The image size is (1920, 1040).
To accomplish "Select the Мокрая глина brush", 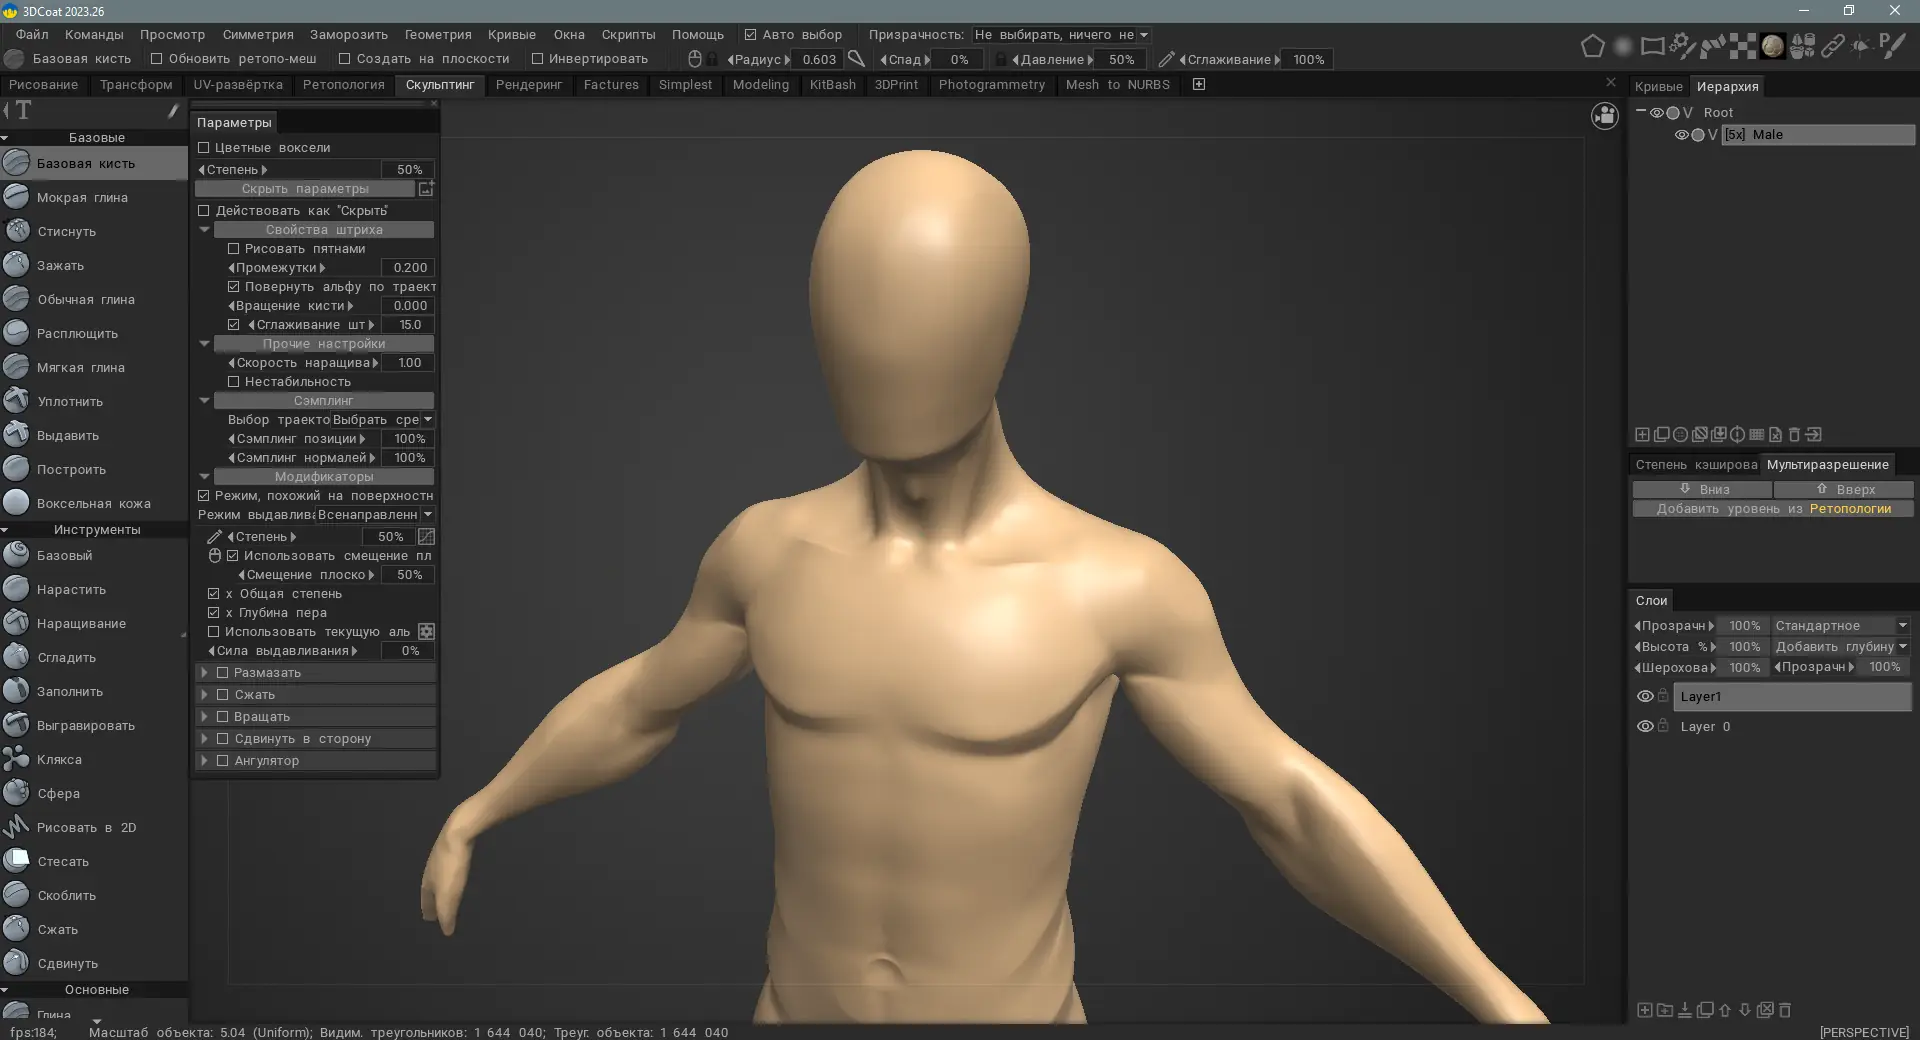I will coord(93,198).
